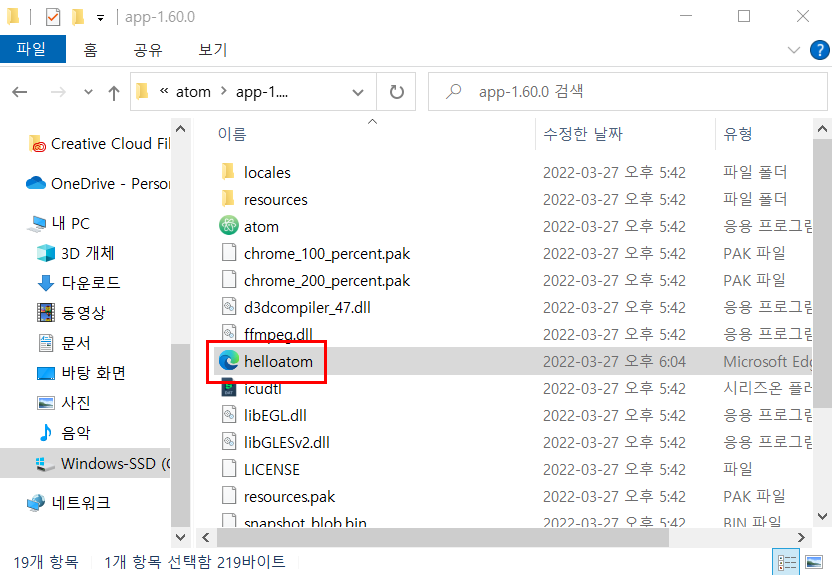Open OneDrive - Personal in navigation pane
832x575 pixels.
[98, 184]
